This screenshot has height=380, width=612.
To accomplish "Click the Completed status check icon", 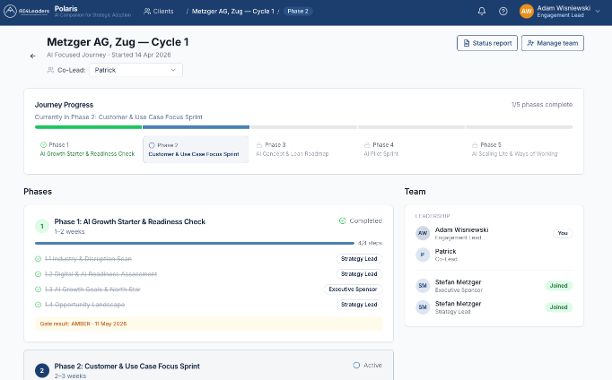I will [x=342, y=221].
